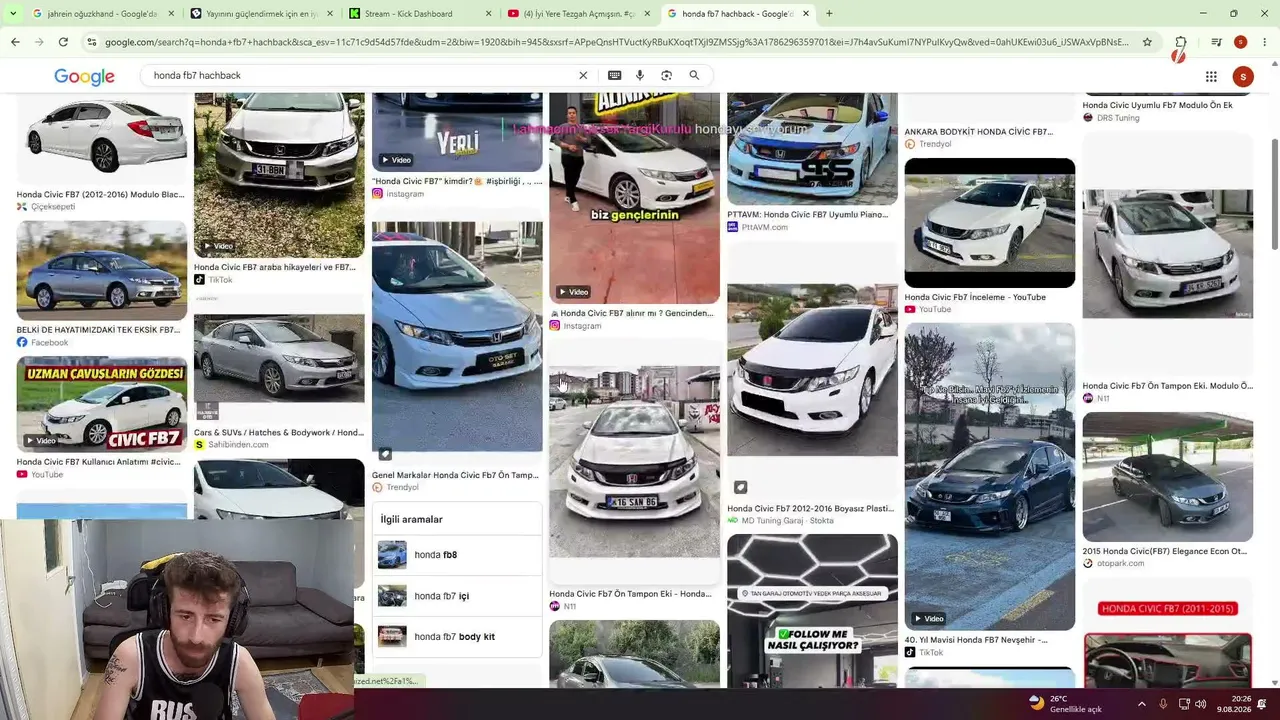
Task: Open the silver Civic Sahibinden thumbnail
Action: coord(279,358)
